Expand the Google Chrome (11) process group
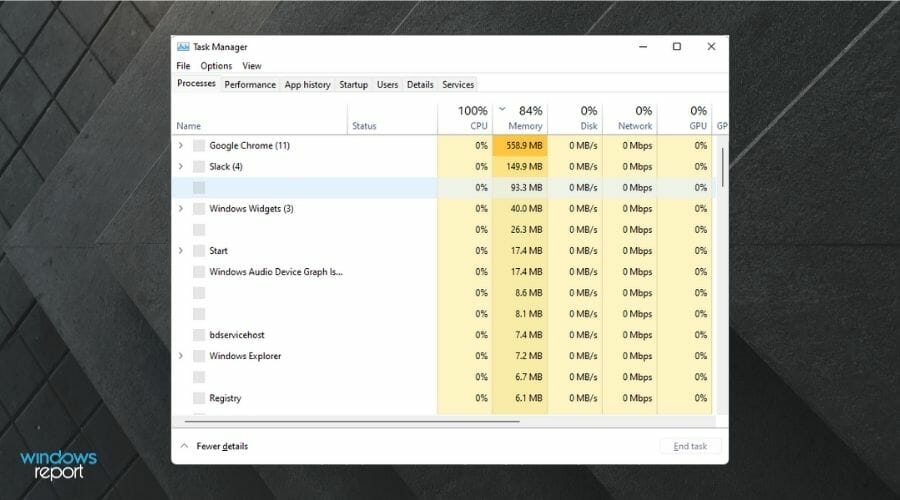Screen dimensions: 900x500 click(x=181, y=146)
